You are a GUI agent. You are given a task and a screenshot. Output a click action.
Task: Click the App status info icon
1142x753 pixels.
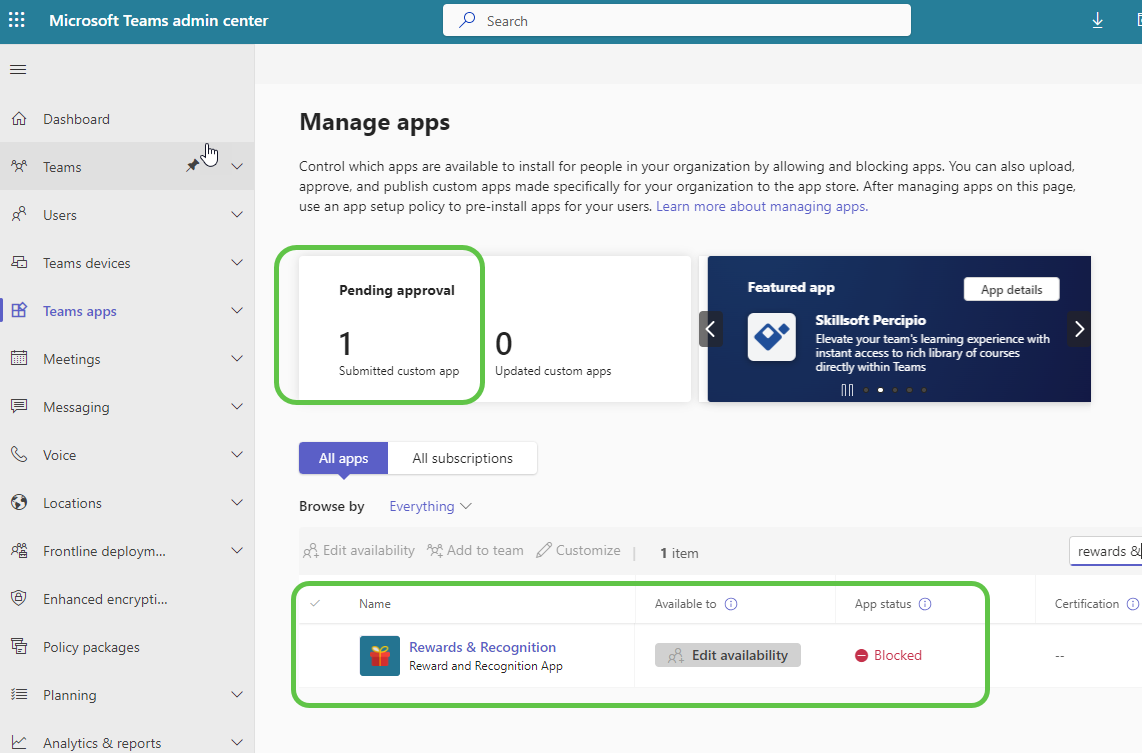point(925,603)
